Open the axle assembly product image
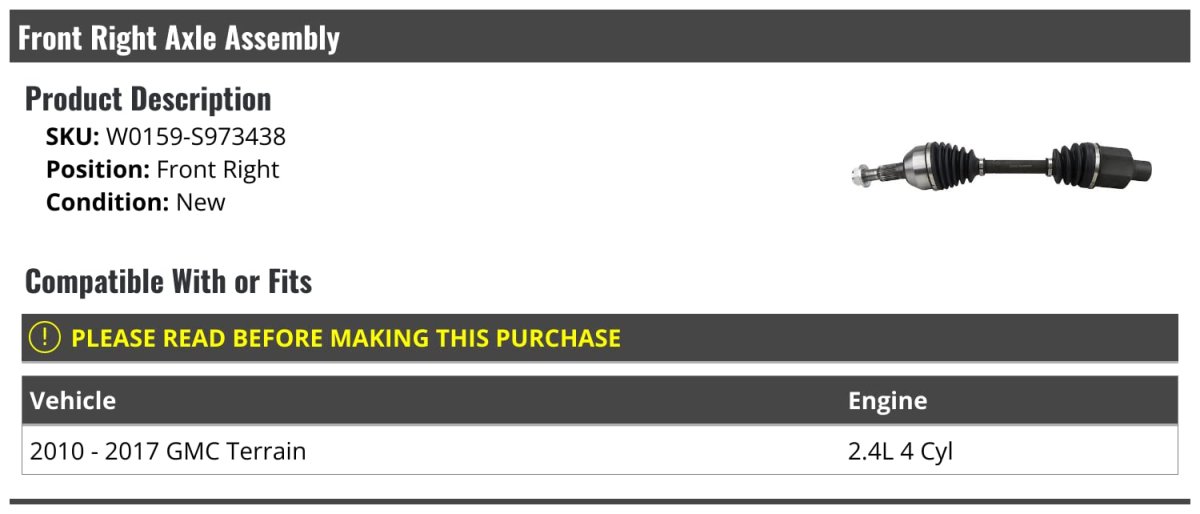The width and height of the screenshot is (1200, 514). tap(1000, 168)
